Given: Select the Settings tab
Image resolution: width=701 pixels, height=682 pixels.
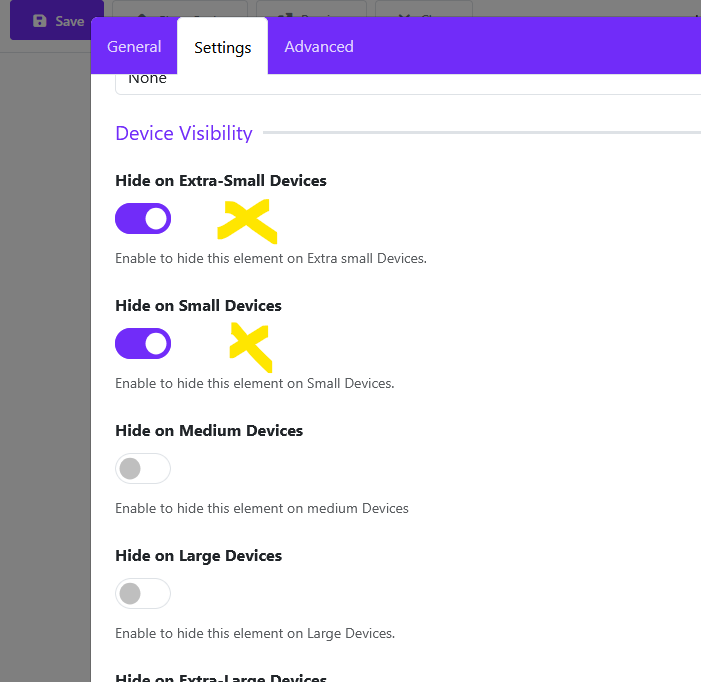Looking at the screenshot, I should [222, 47].
